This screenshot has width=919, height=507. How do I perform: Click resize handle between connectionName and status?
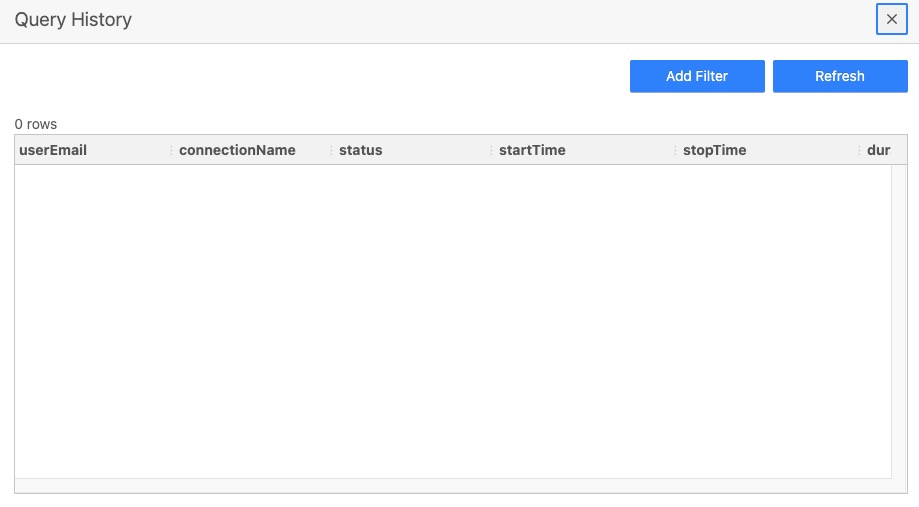[x=331, y=150]
